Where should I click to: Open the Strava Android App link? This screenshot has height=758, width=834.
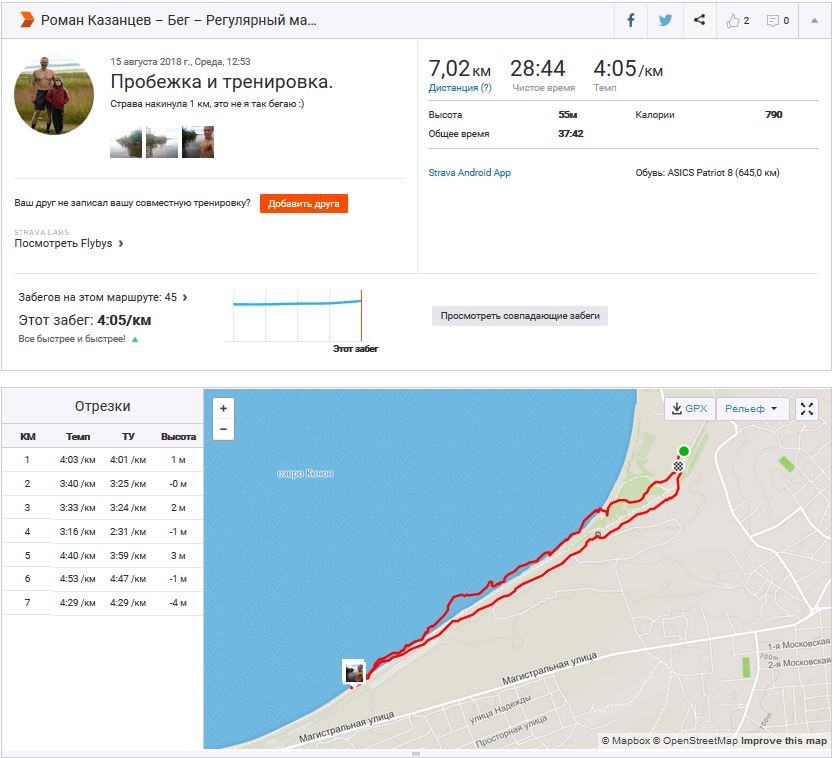pos(469,173)
